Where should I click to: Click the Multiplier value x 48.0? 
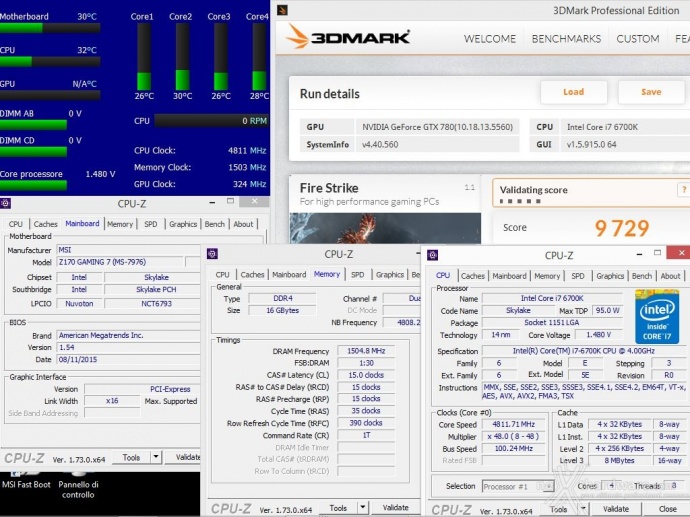(514, 436)
